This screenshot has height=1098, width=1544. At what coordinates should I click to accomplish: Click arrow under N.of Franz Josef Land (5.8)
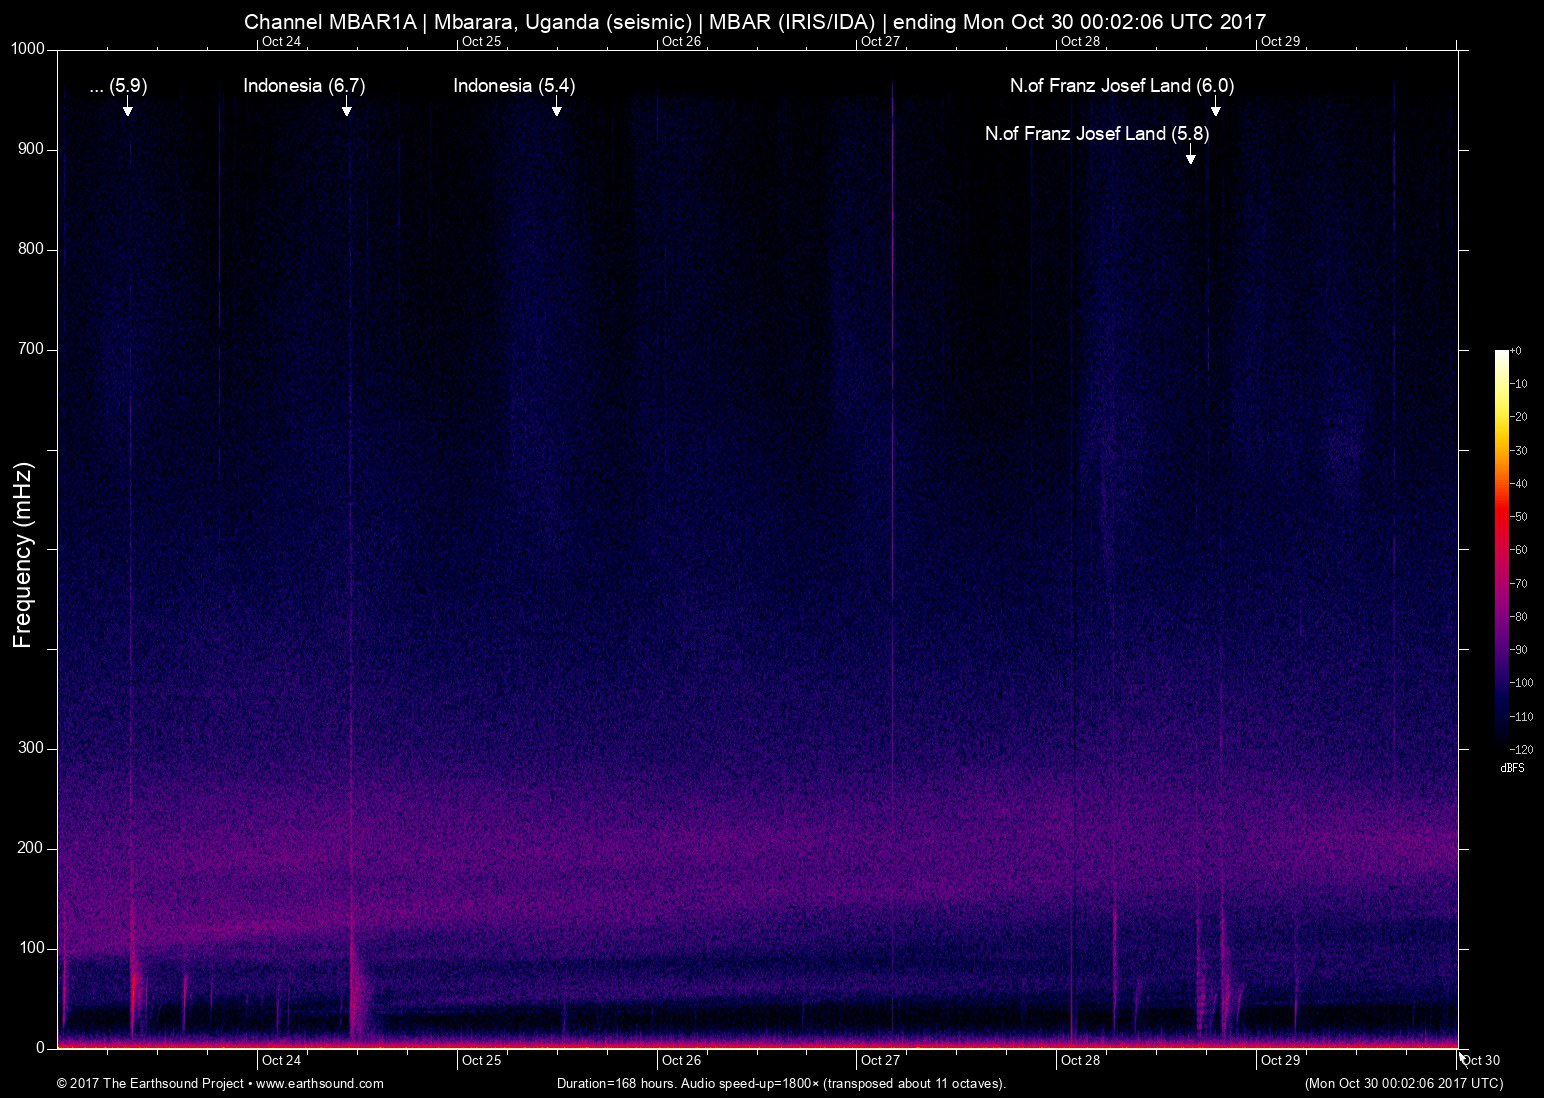(1190, 156)
